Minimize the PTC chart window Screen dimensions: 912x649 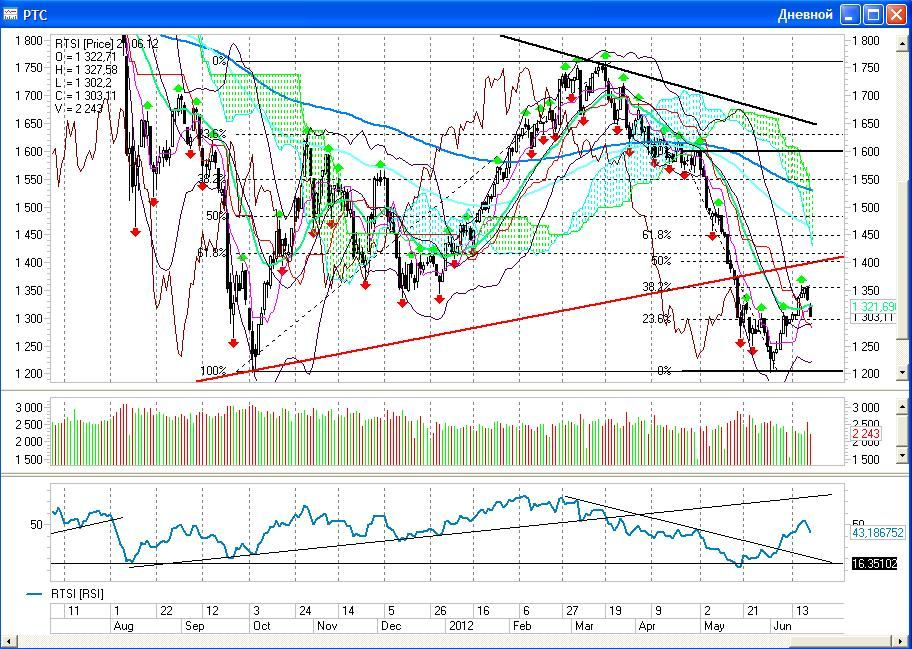coord(851,15)
